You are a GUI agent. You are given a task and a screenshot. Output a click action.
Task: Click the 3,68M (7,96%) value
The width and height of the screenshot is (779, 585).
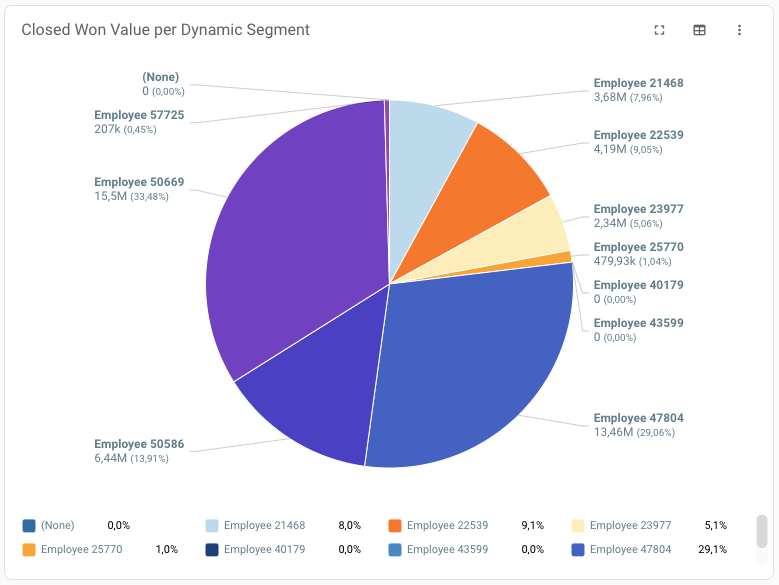tap(628, 97)
